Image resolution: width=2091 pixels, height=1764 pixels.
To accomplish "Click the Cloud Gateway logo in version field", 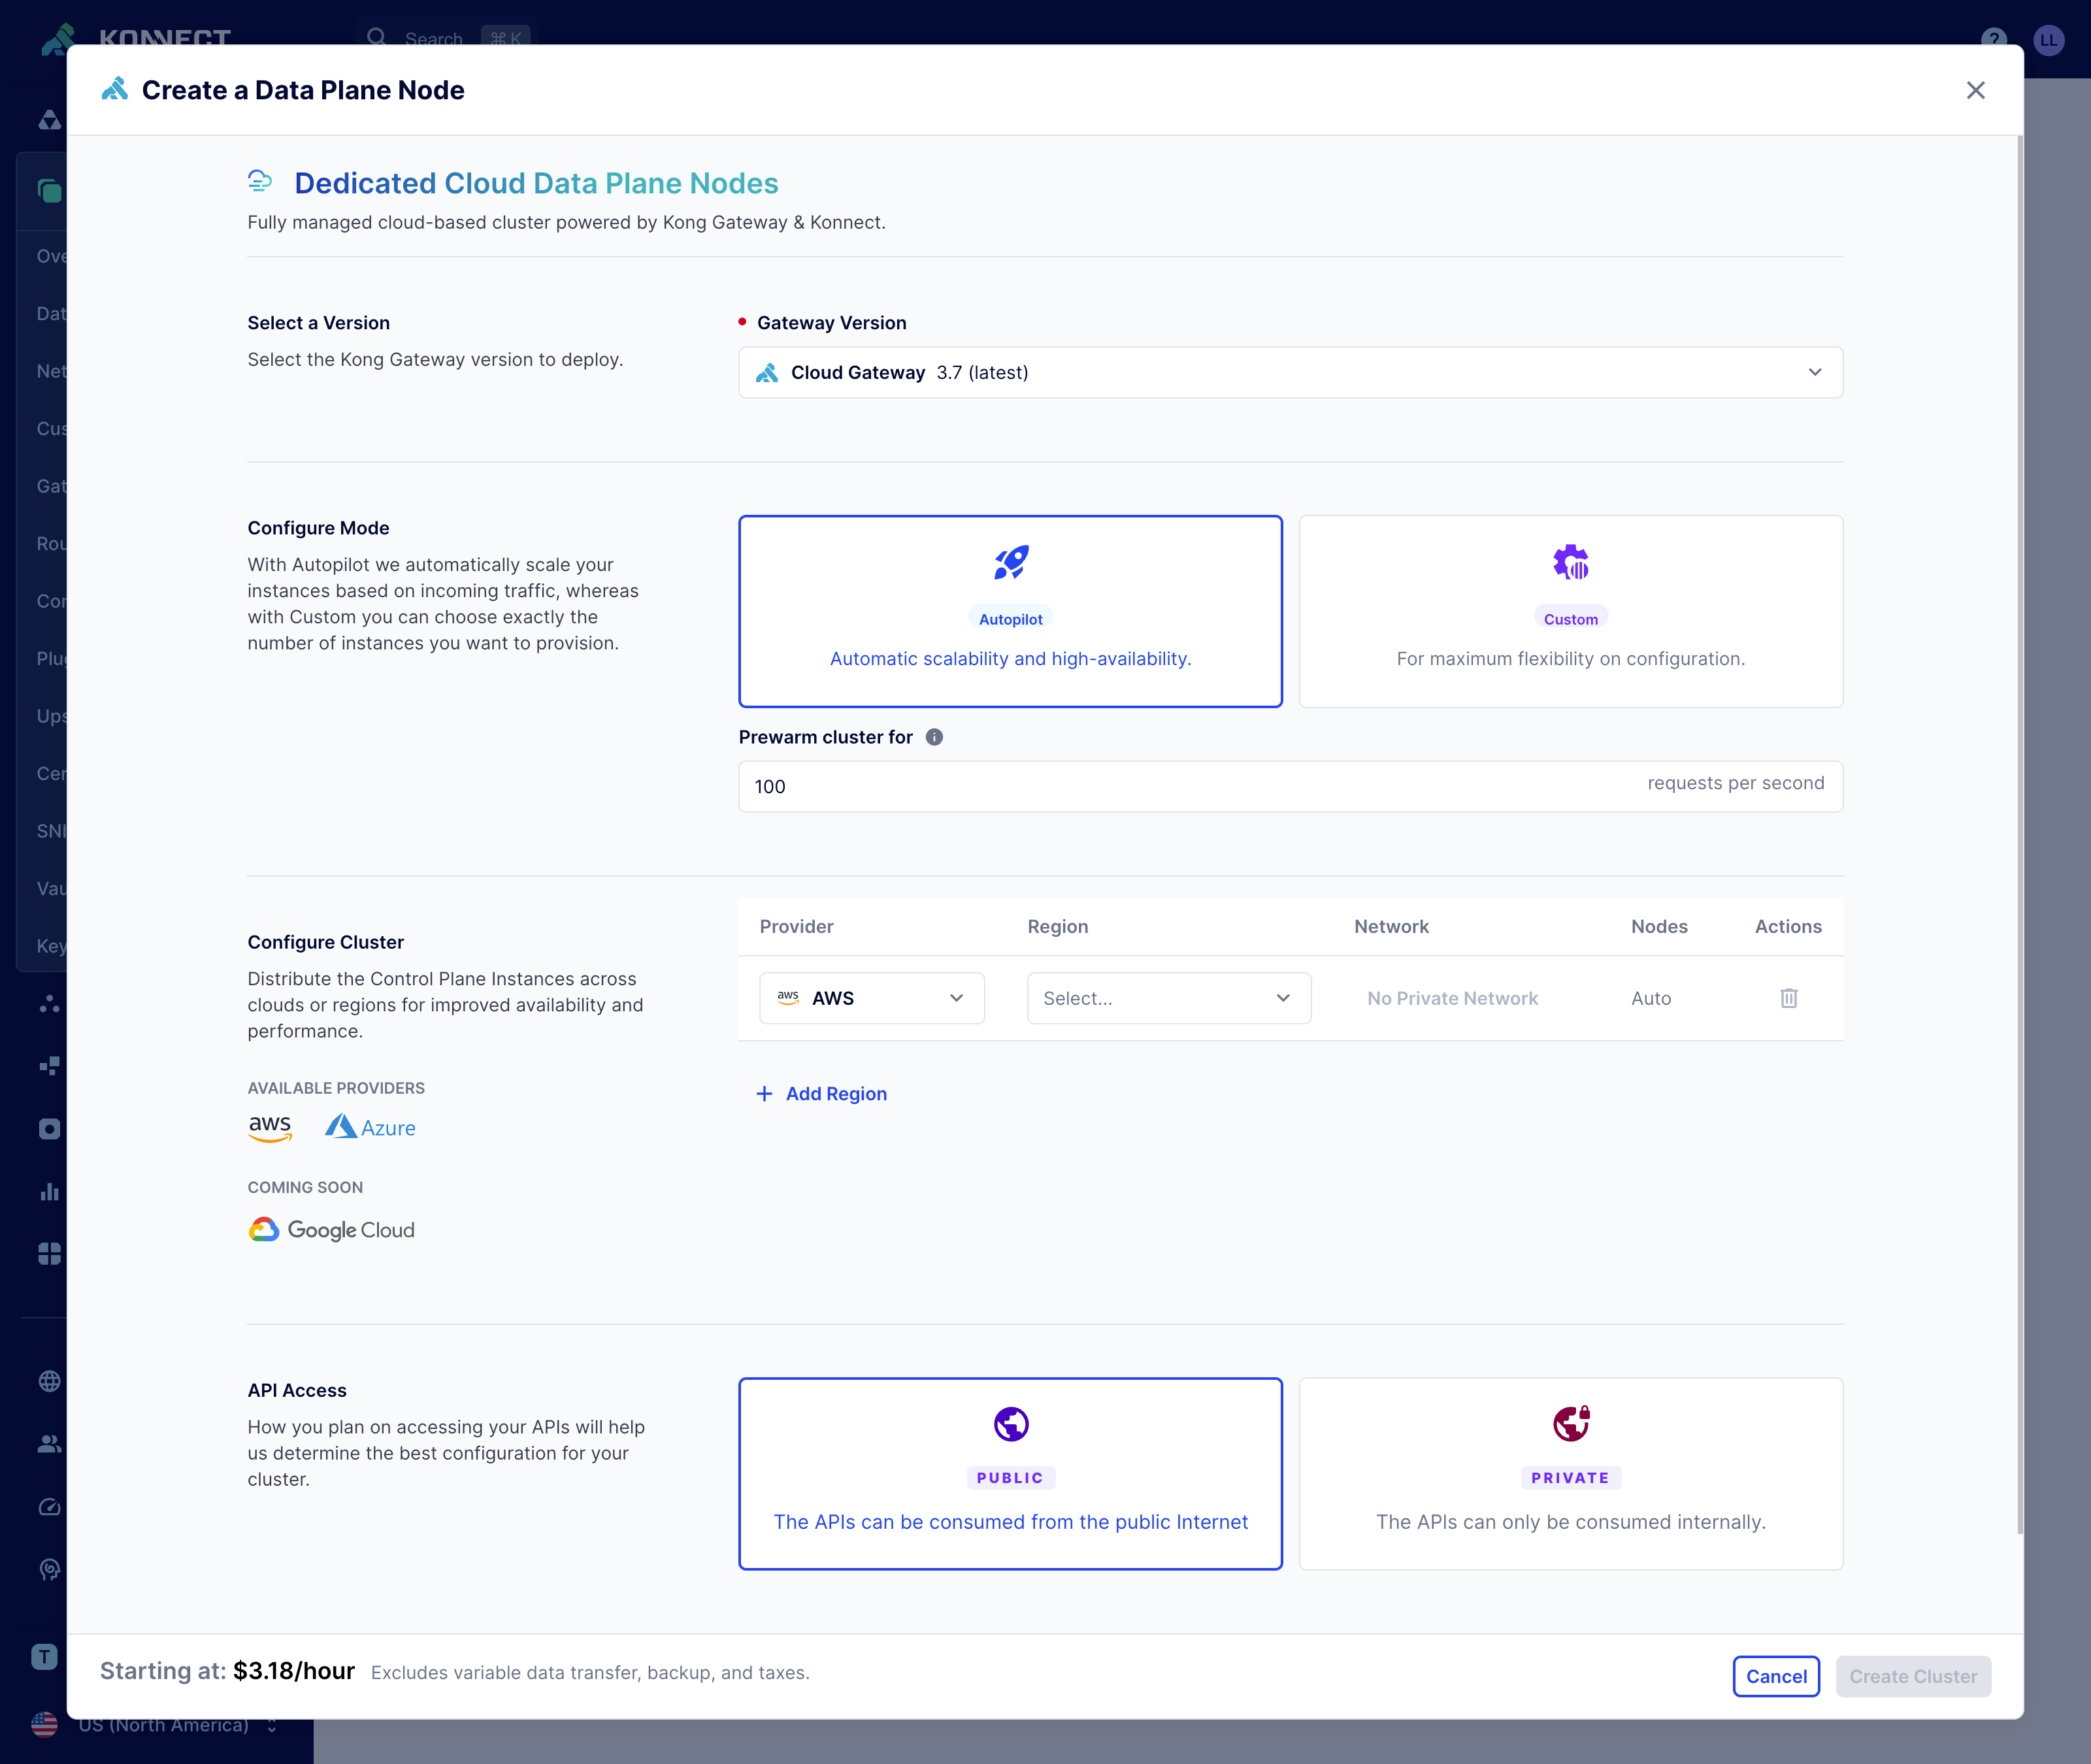I will point(767,372).
